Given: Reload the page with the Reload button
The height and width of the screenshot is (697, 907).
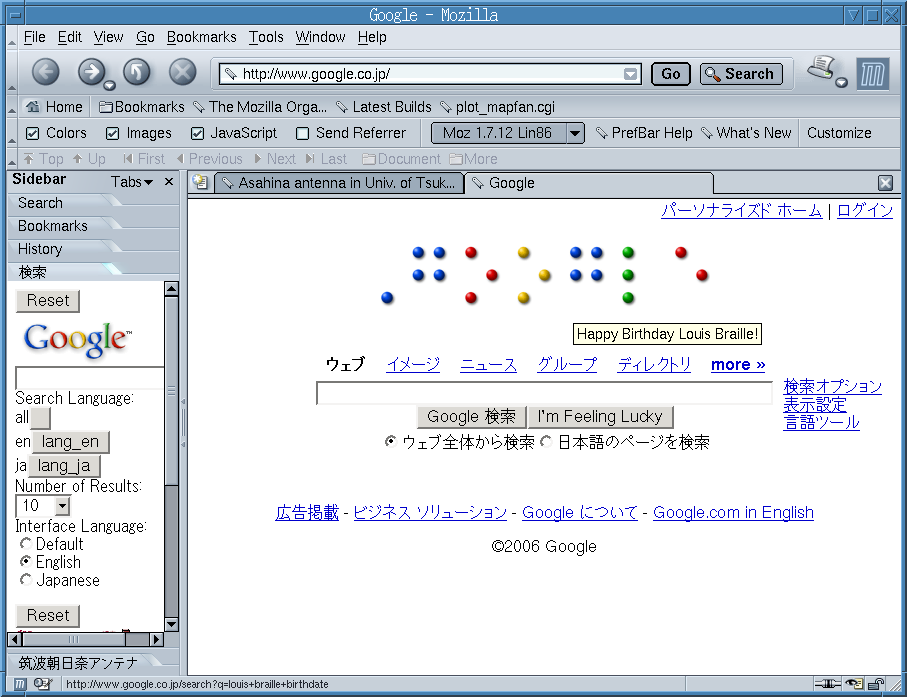Looking at the screenshot, I should [x=137, y=73].
